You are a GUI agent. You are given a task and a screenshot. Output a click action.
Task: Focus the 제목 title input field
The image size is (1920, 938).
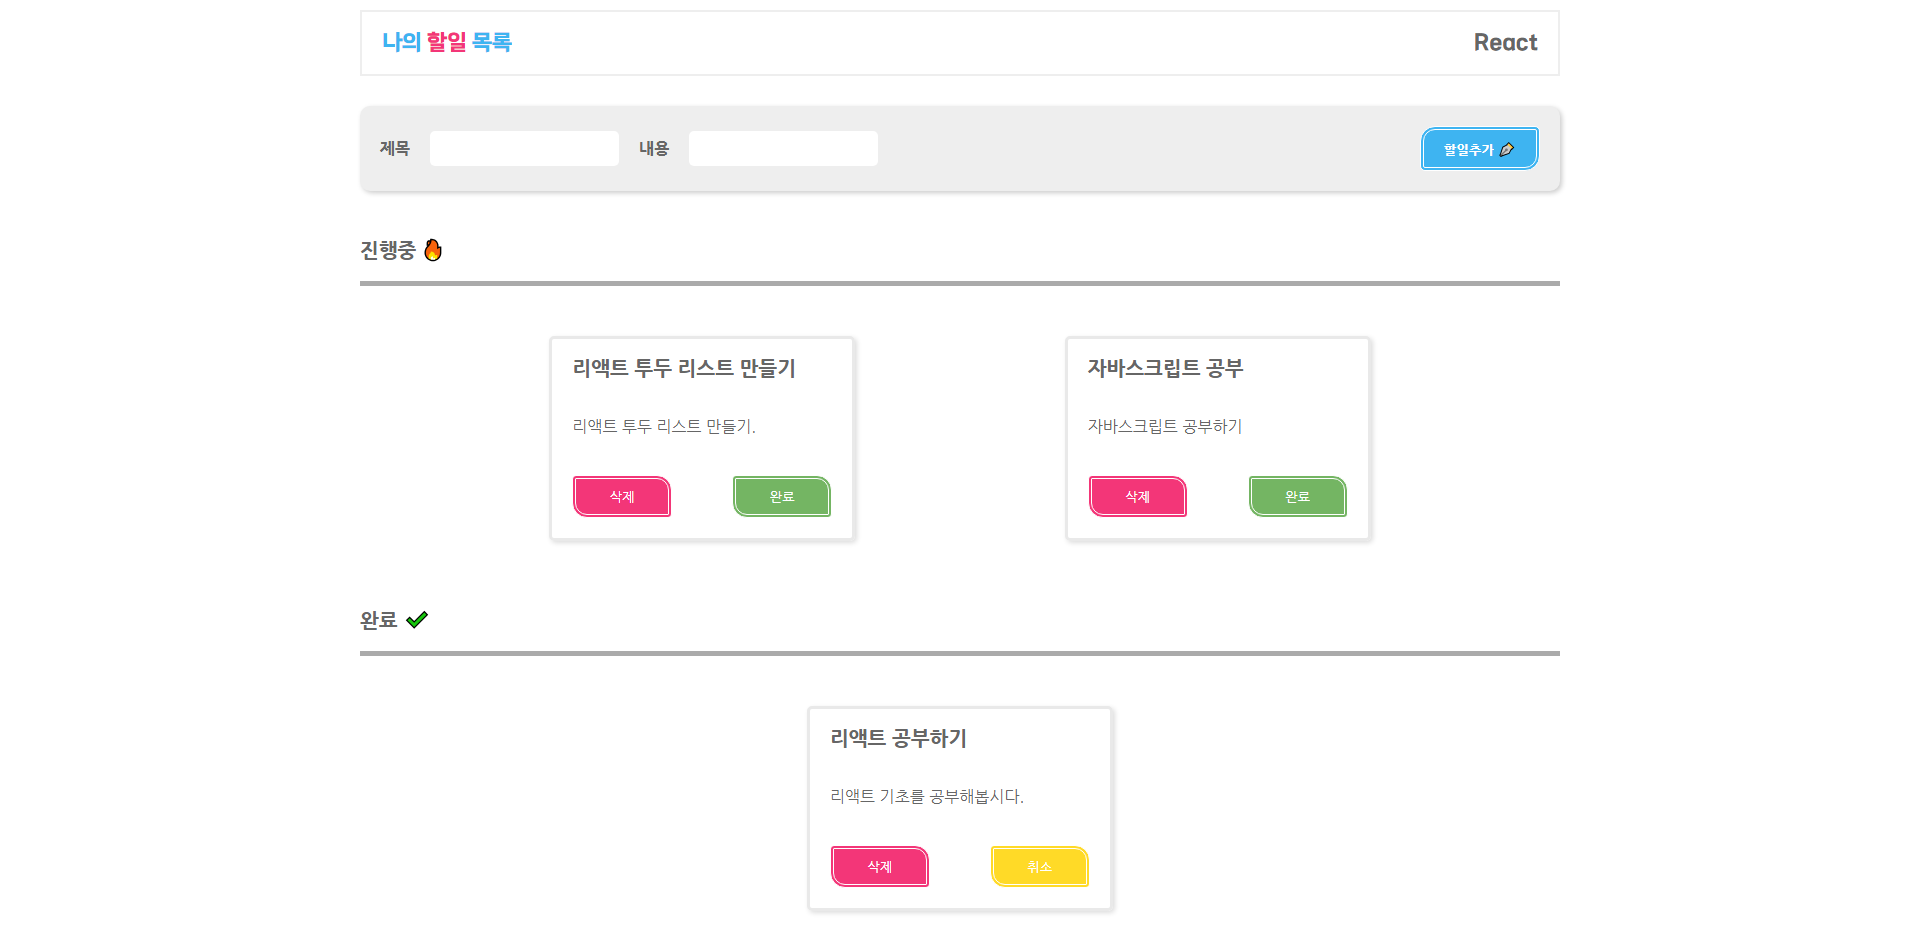click(x=524, y=148)
